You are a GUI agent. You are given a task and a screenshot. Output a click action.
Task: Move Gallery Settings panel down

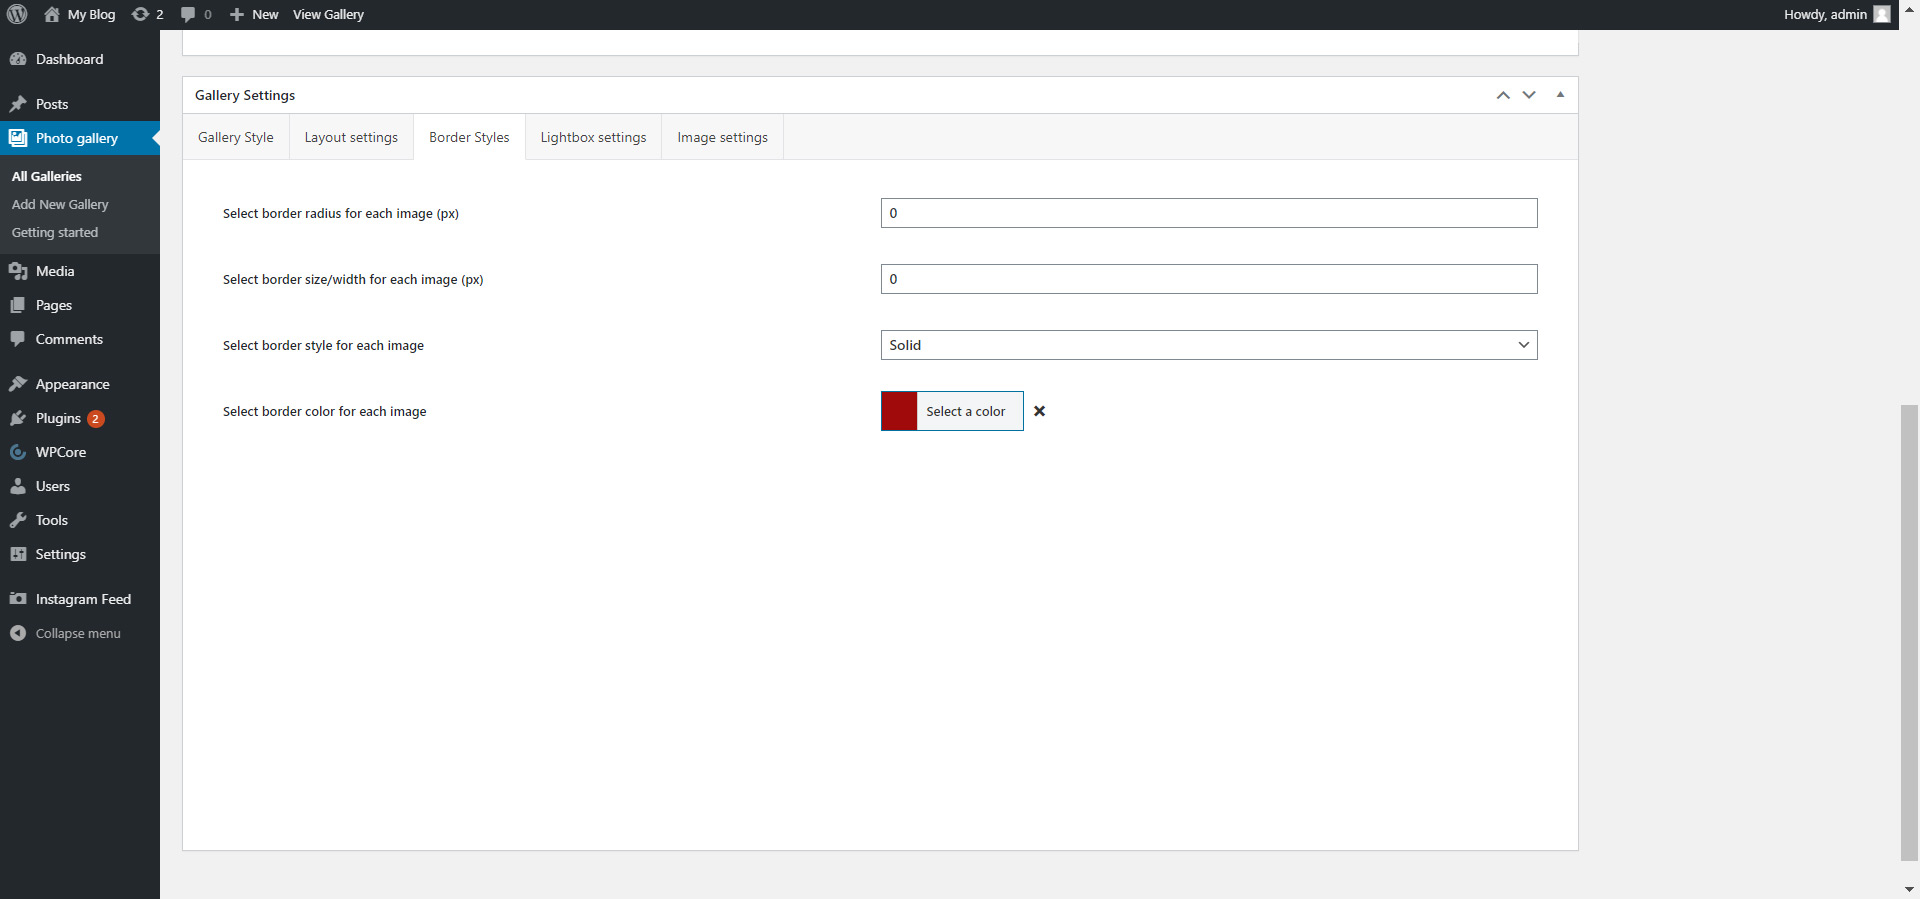pos(1529,95)
